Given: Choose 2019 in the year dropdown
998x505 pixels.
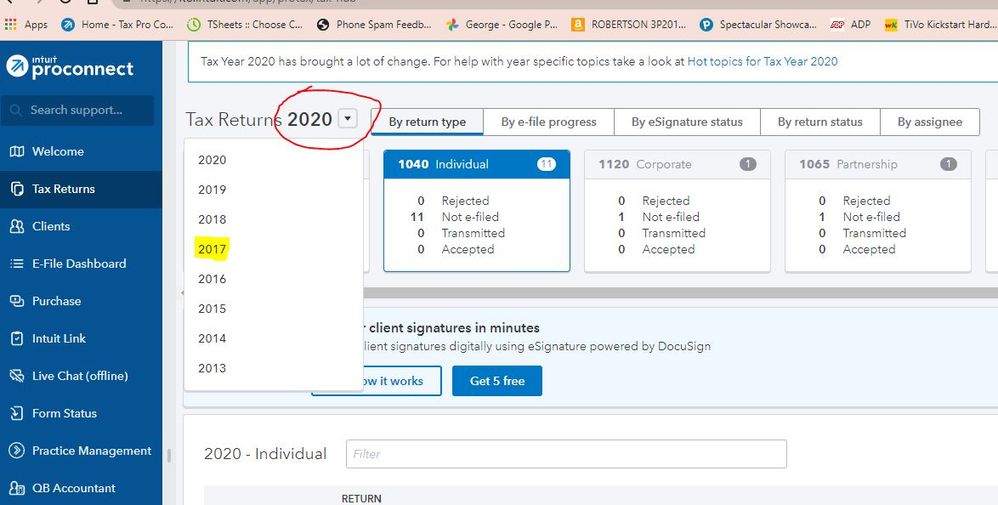Looking at the screenshot, I should pyautogui.click(x=212, y=190).
